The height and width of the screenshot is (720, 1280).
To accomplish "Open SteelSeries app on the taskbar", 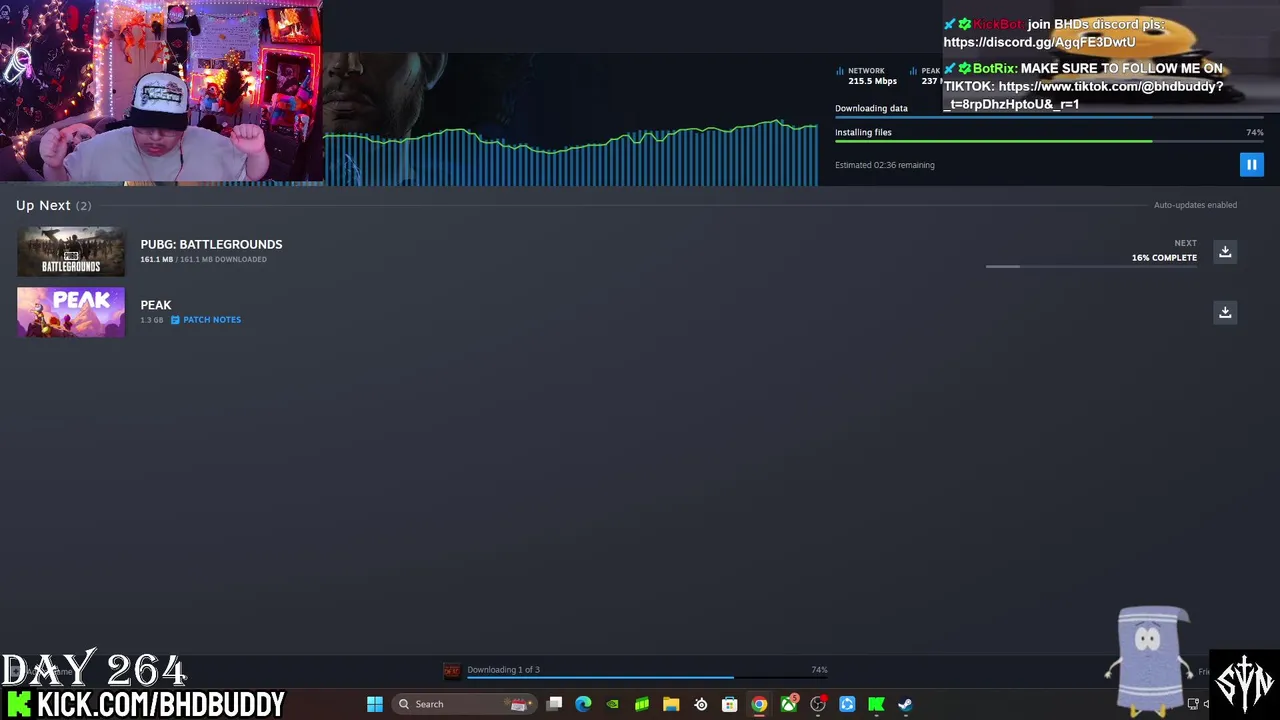I will click(x=701, y=704).
